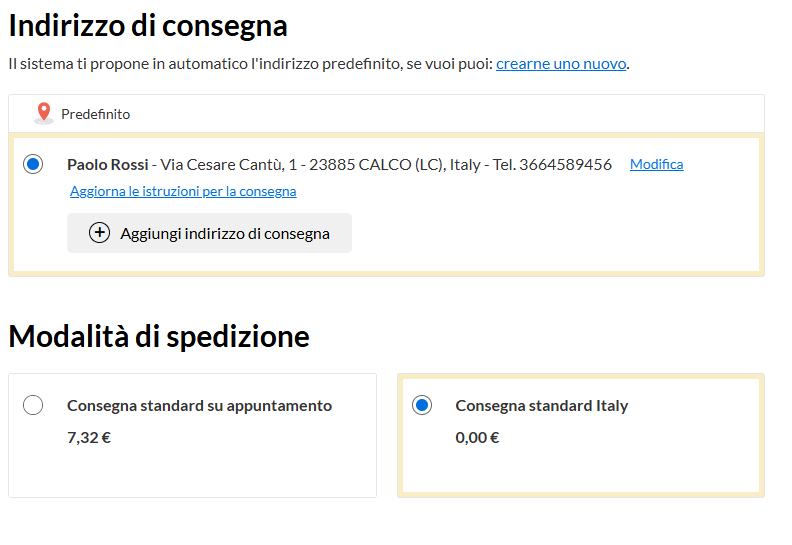Click the circled plus icon
The image size is (792, 545).
(x=100, y=233)
